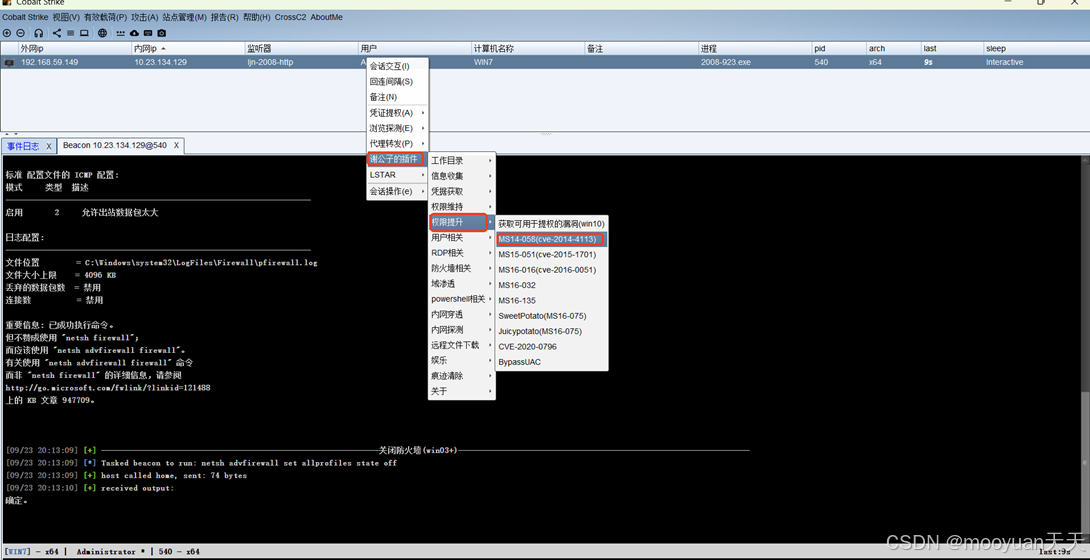The width and height of the screenshot is (1090, 560).
Task: Choose the MS16-135 entry
Action: pyautogui.click(x=552, y=300)
